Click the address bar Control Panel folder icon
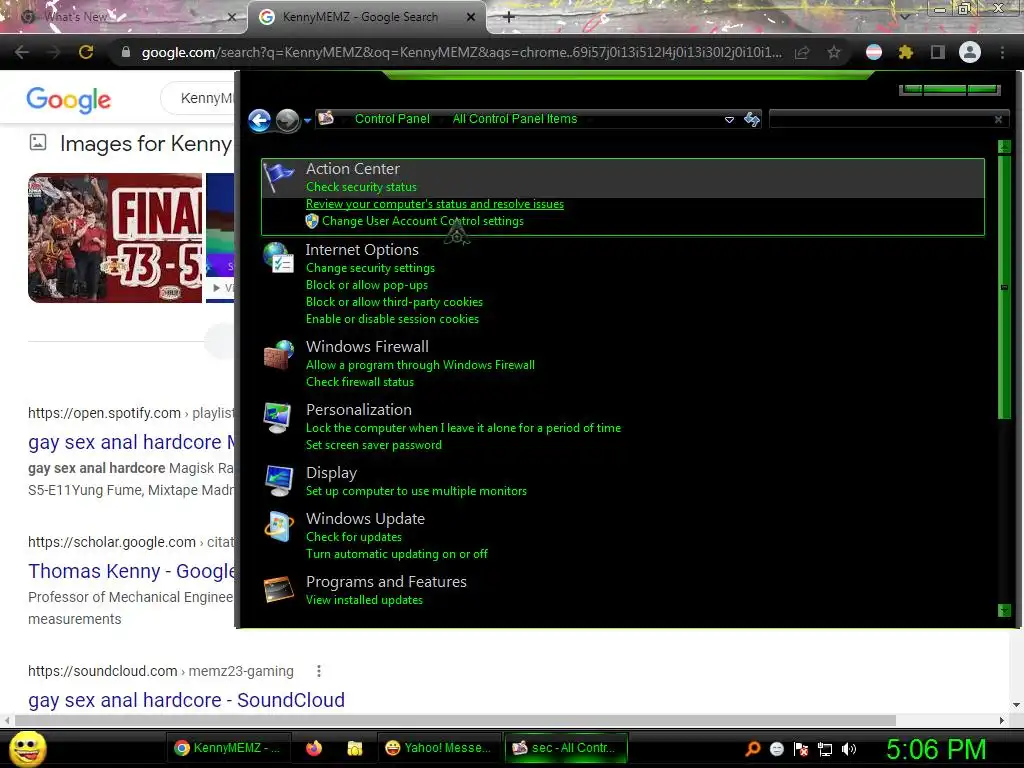Image resolution: width=1024 pixels, height=768 pixels. click(x=326, y=118)
